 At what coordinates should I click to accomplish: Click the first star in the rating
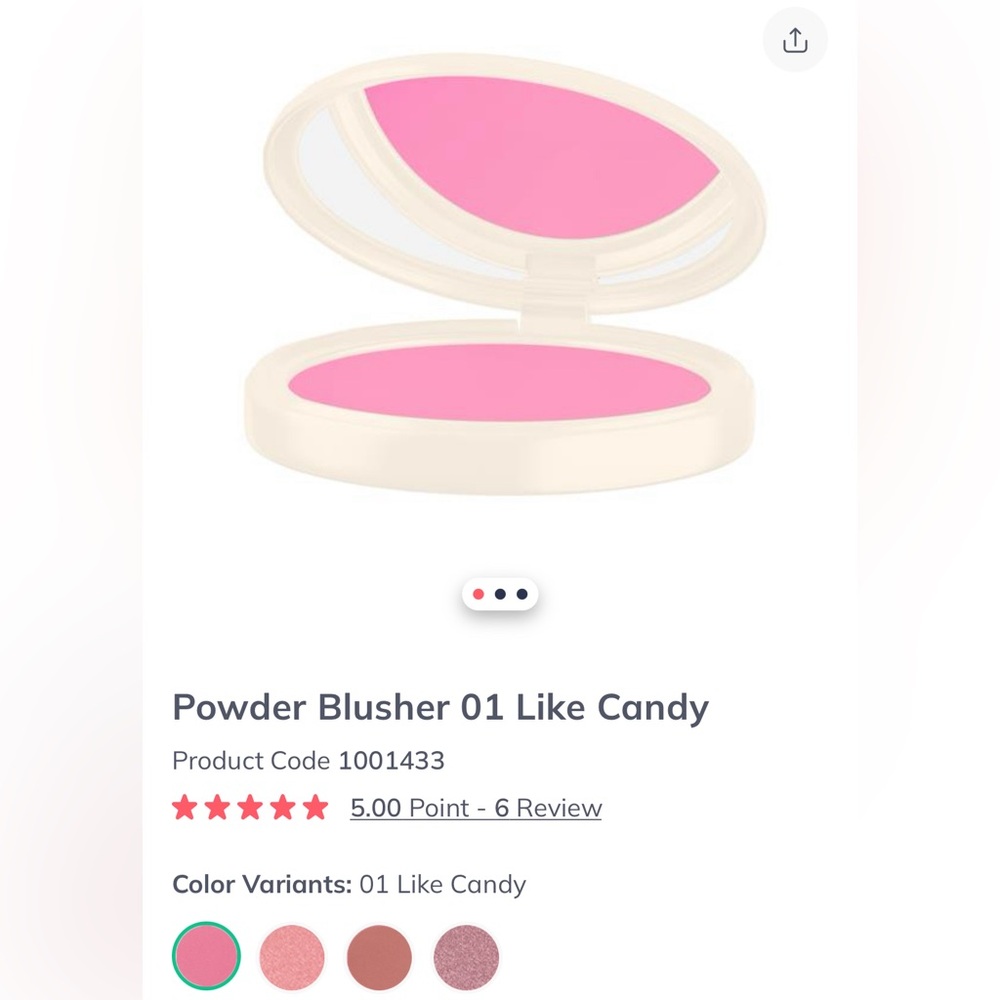click(186, 807)
